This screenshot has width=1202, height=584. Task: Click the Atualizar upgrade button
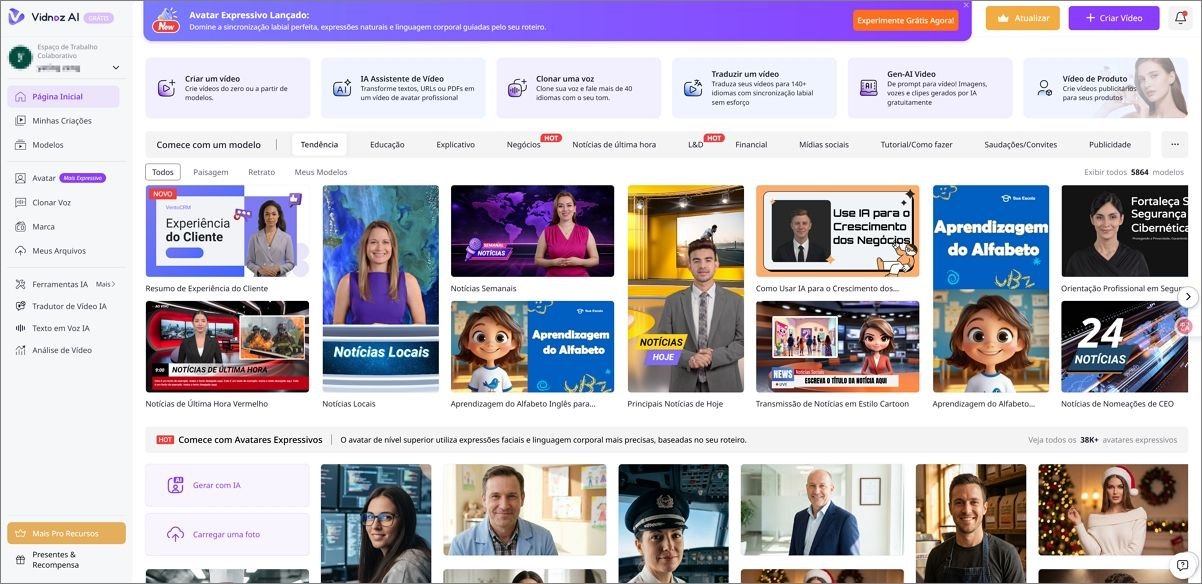click(x=1022, y=18)
